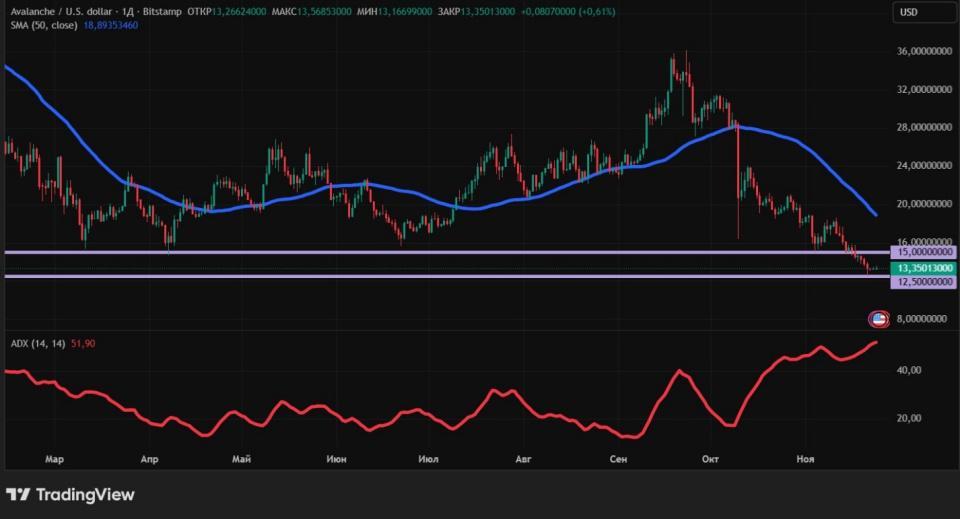Viewport: 960px width, 519px height.
Task: Click the TradingView wordmark text
Action: click(85, 495)
